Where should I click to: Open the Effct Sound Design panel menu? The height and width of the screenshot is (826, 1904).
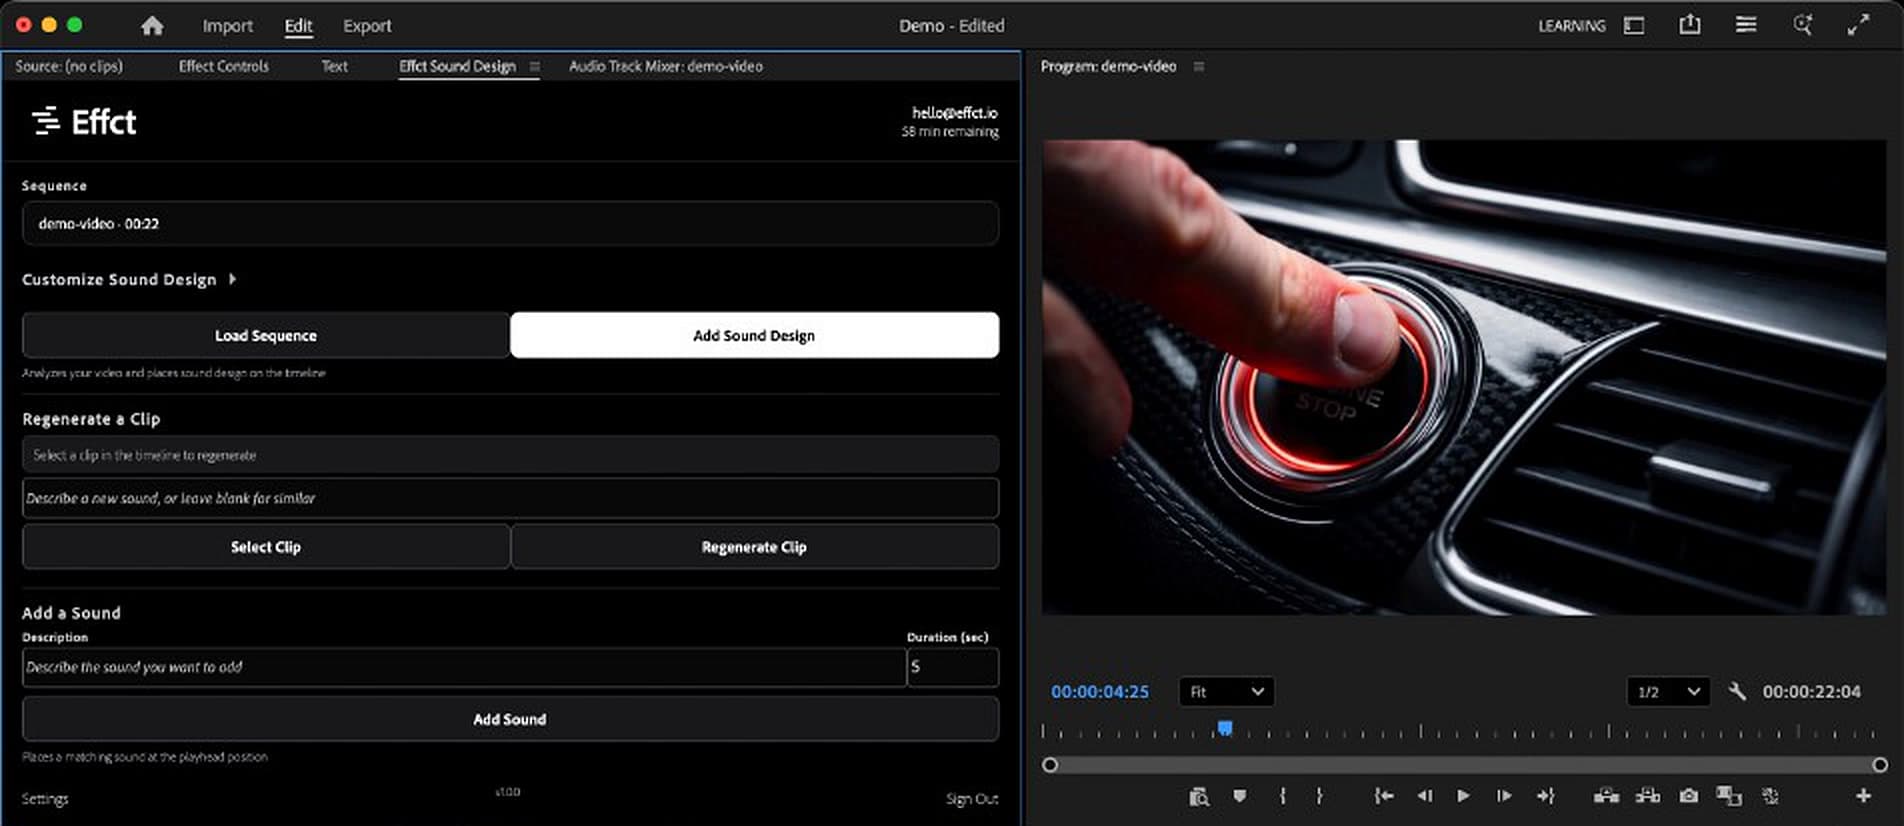[535, 66]
